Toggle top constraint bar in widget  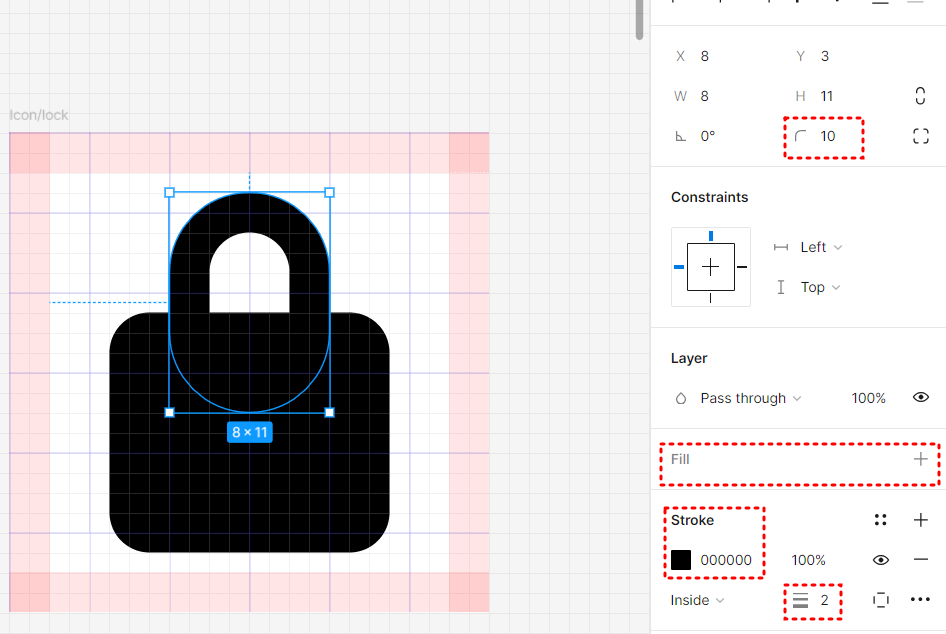point(711,236)
